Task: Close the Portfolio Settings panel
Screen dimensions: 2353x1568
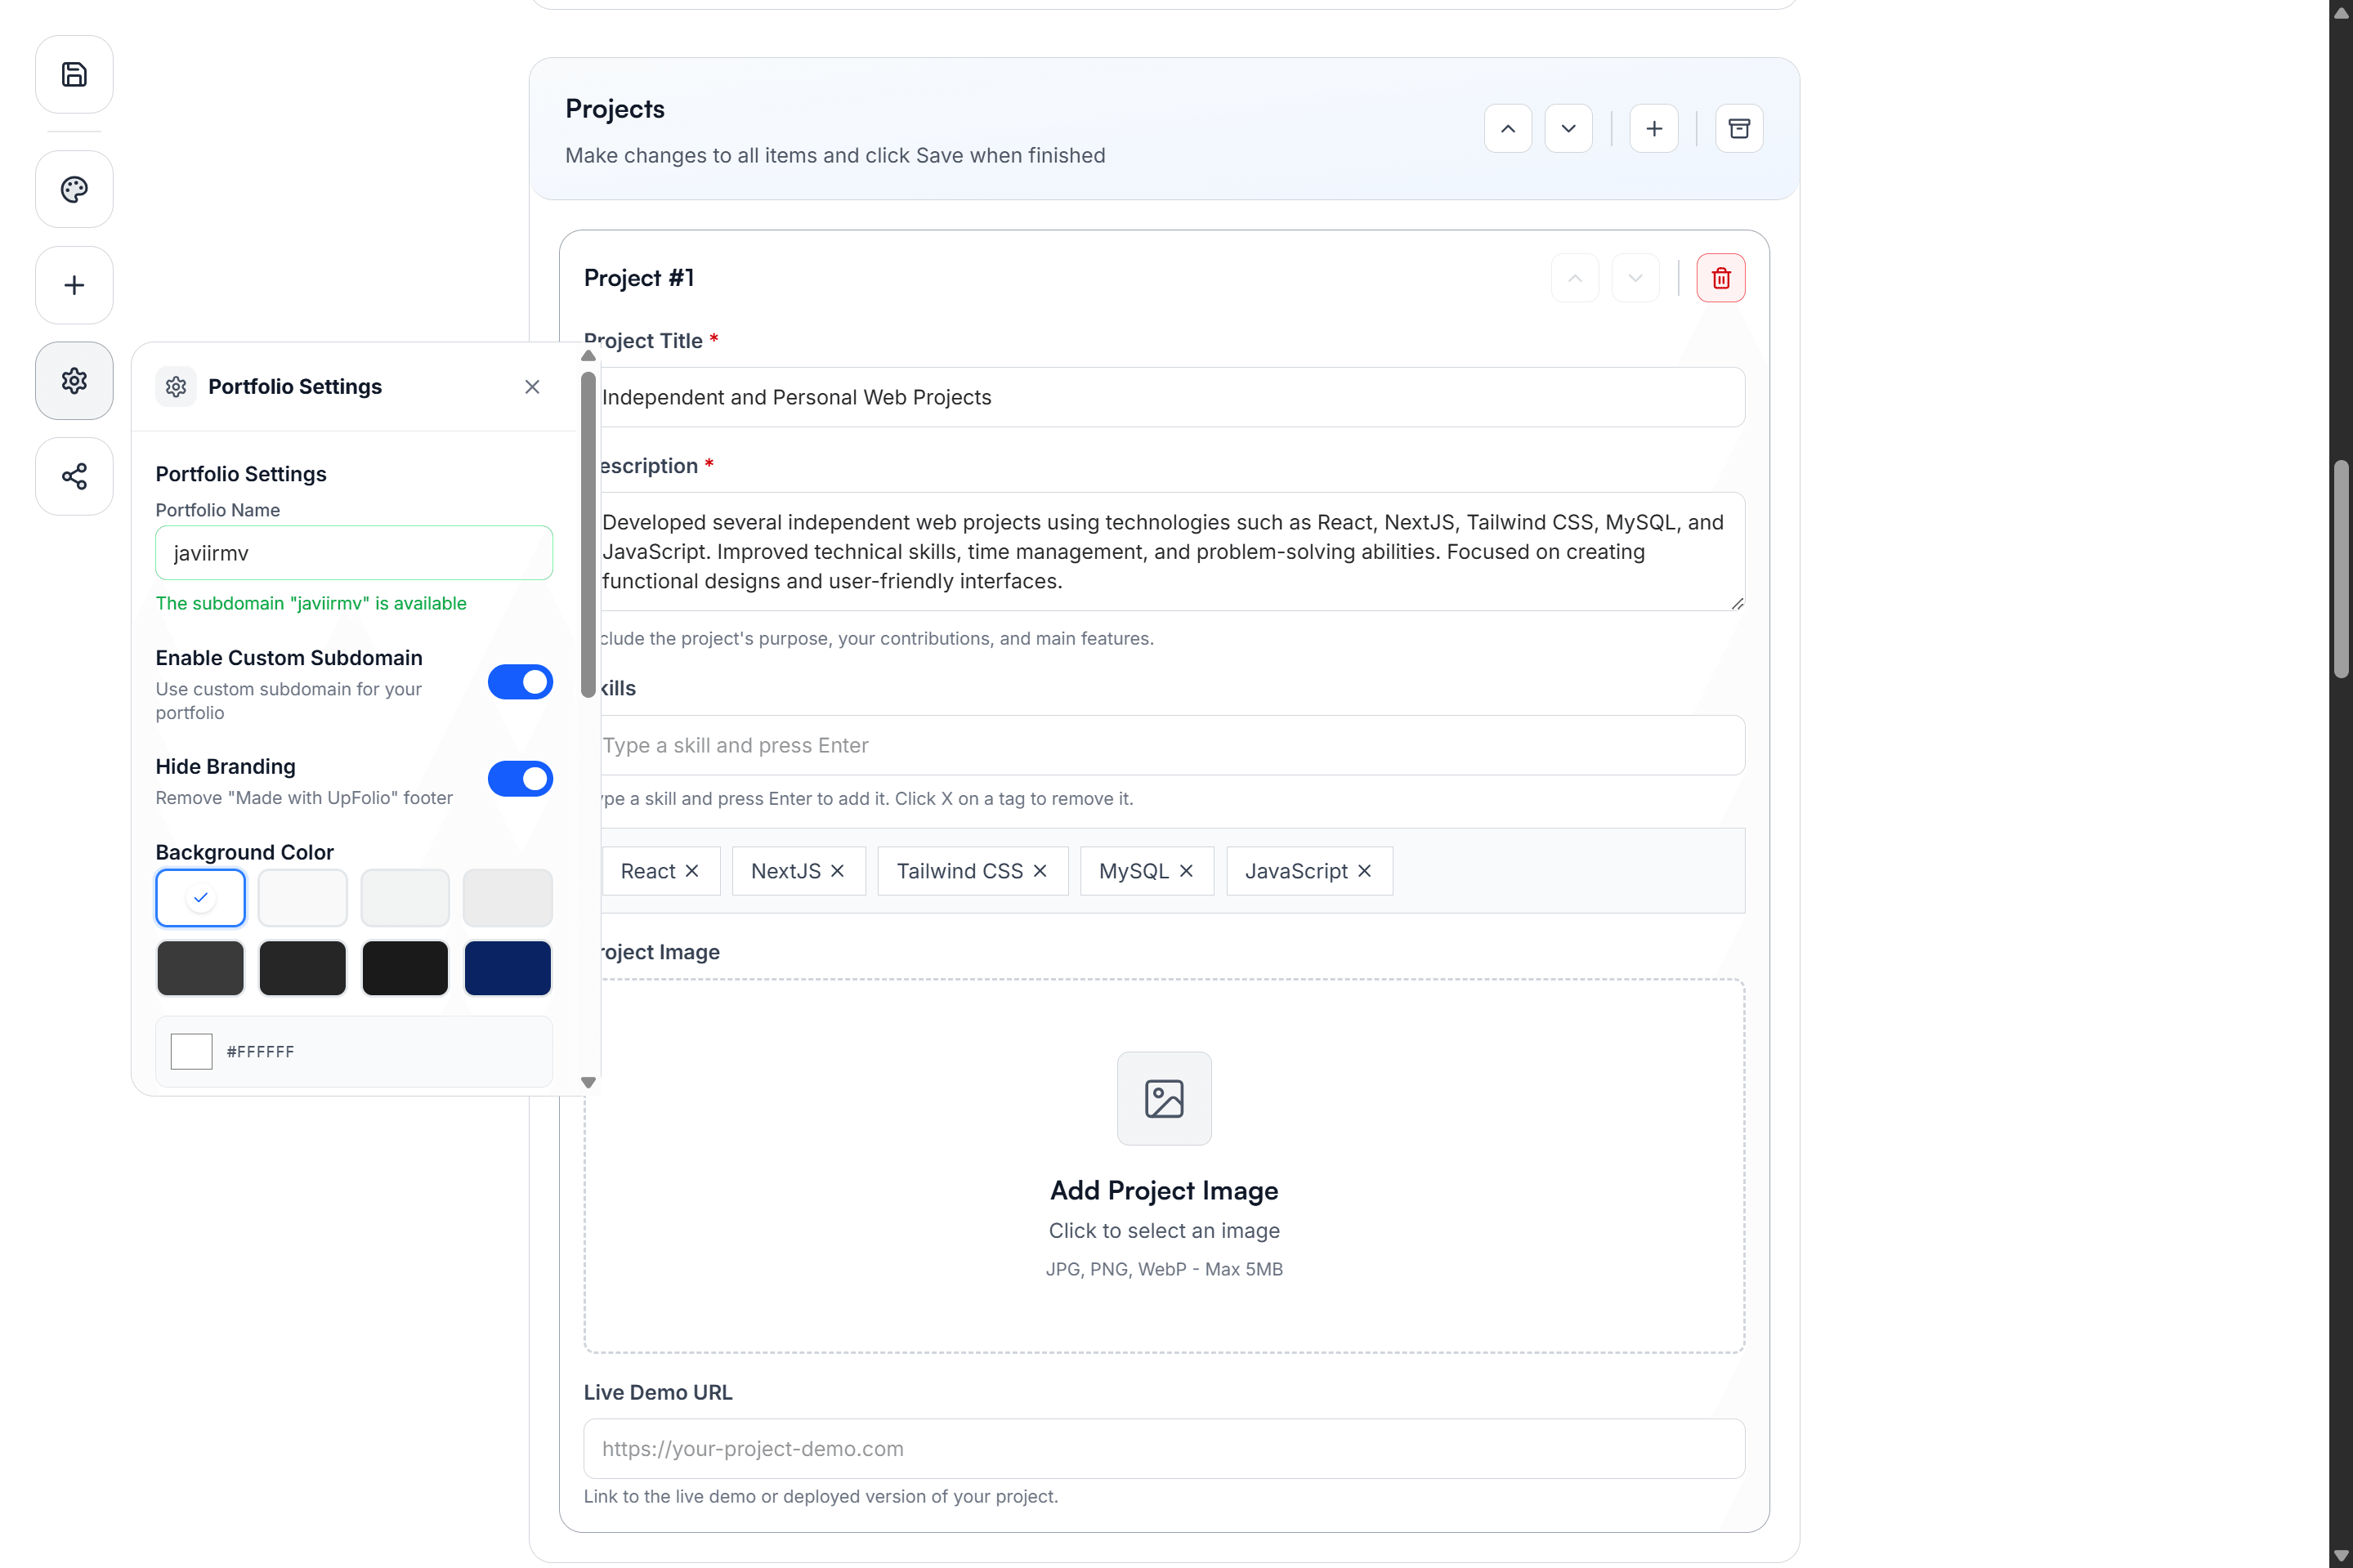Action: pyautogui.click(x=532, y=386)
